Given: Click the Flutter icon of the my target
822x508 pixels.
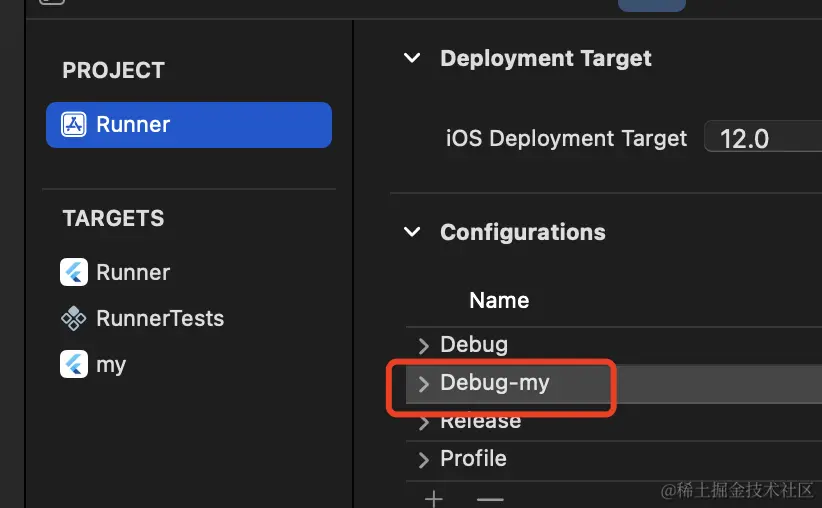Looking at the screenshot, I should coord(74,364).
